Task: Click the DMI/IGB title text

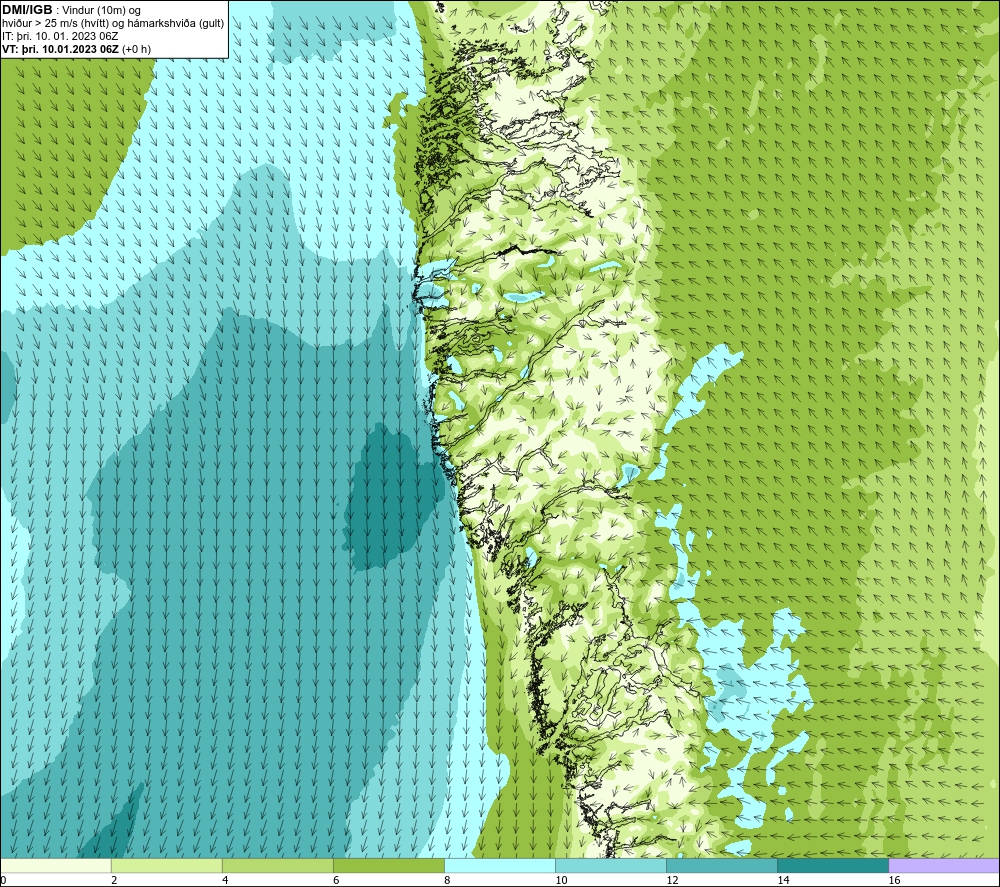Action: (x=27, y=10)
